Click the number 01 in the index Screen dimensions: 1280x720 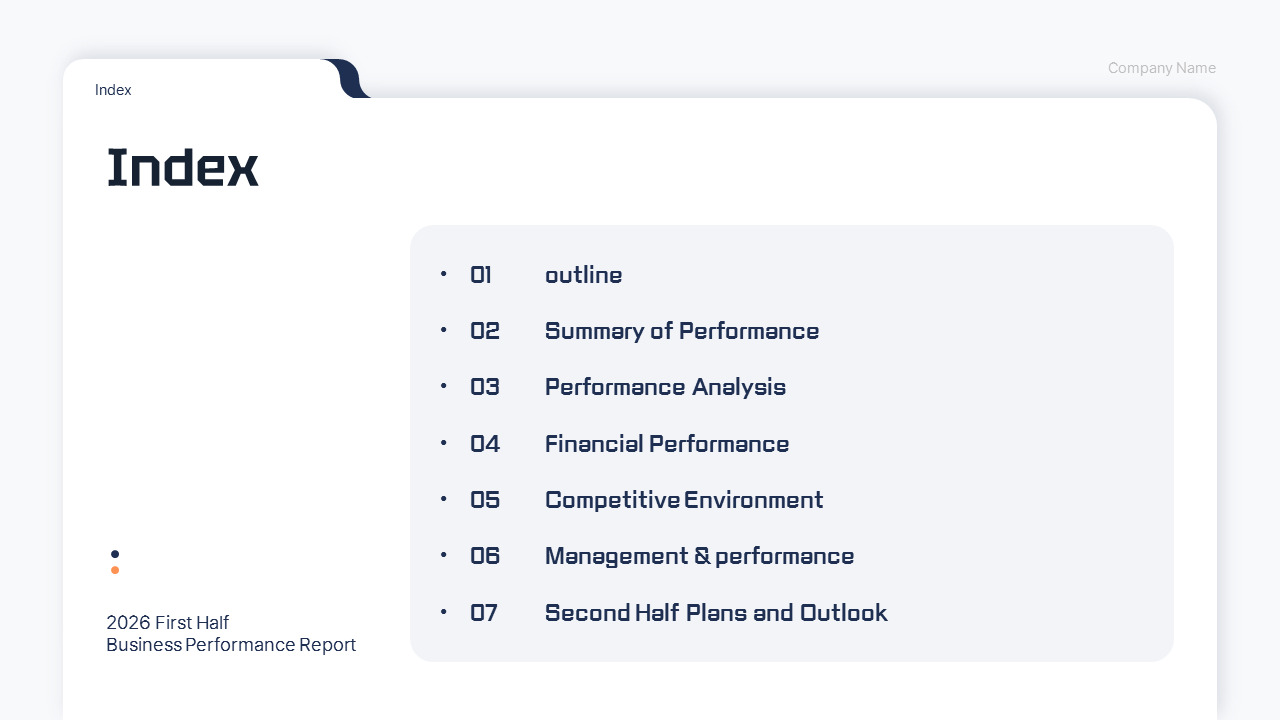[x=481, y=275]
